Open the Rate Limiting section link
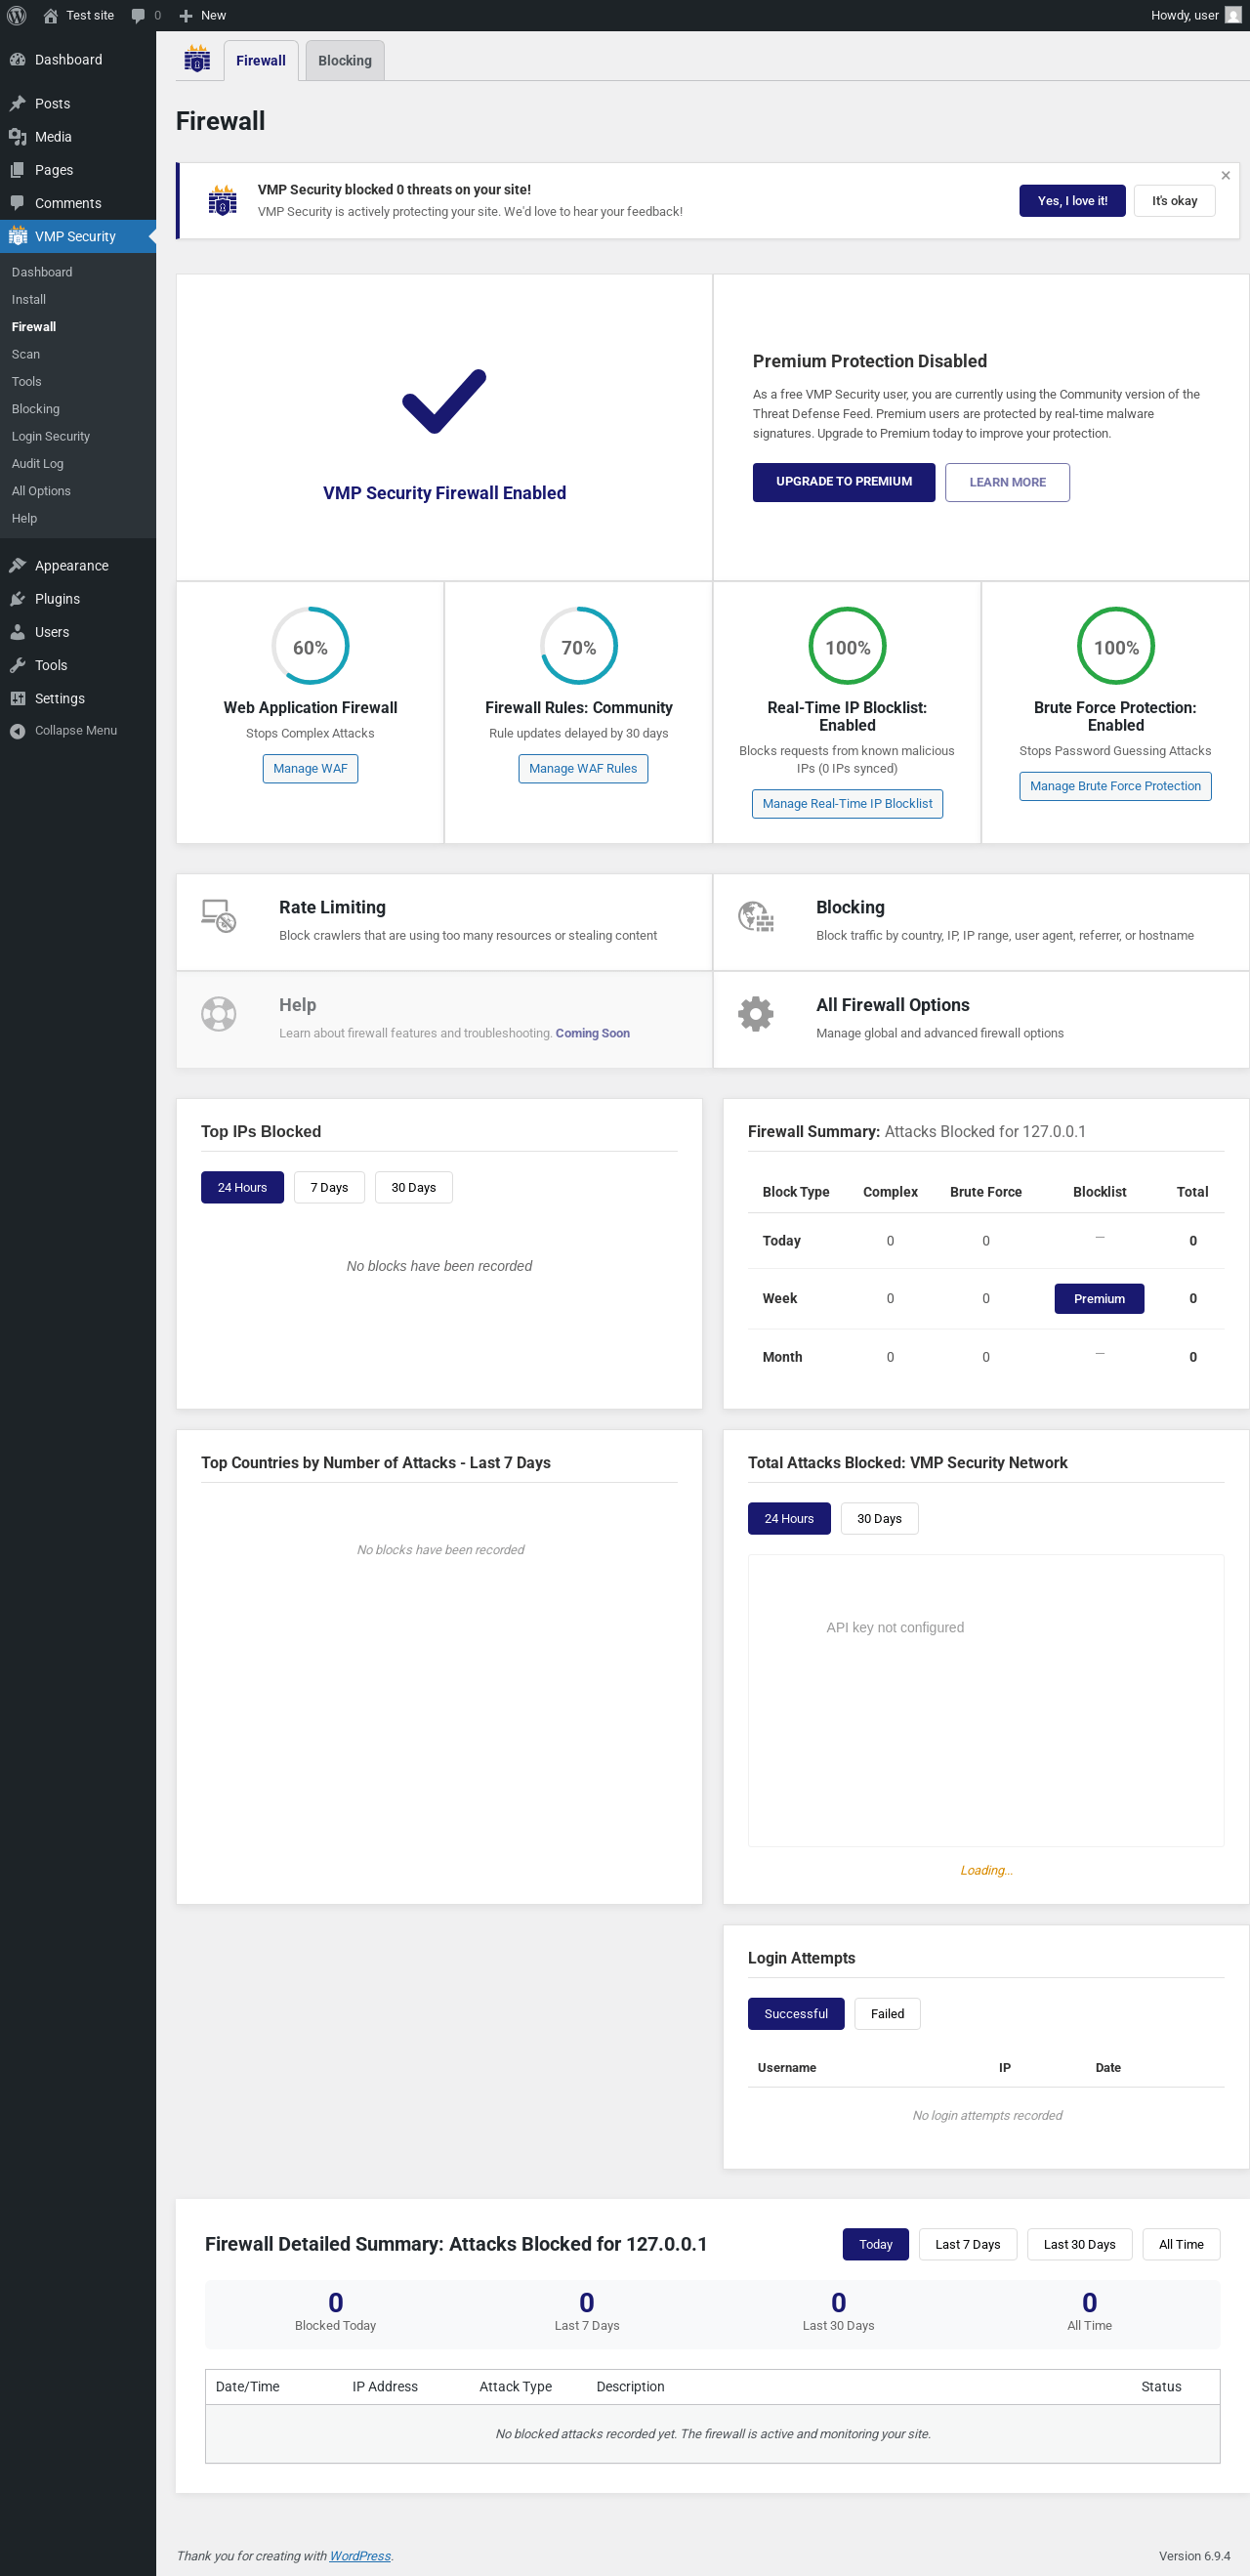This screenshot has height=2576, width=1250. click(x=332, y=908)
